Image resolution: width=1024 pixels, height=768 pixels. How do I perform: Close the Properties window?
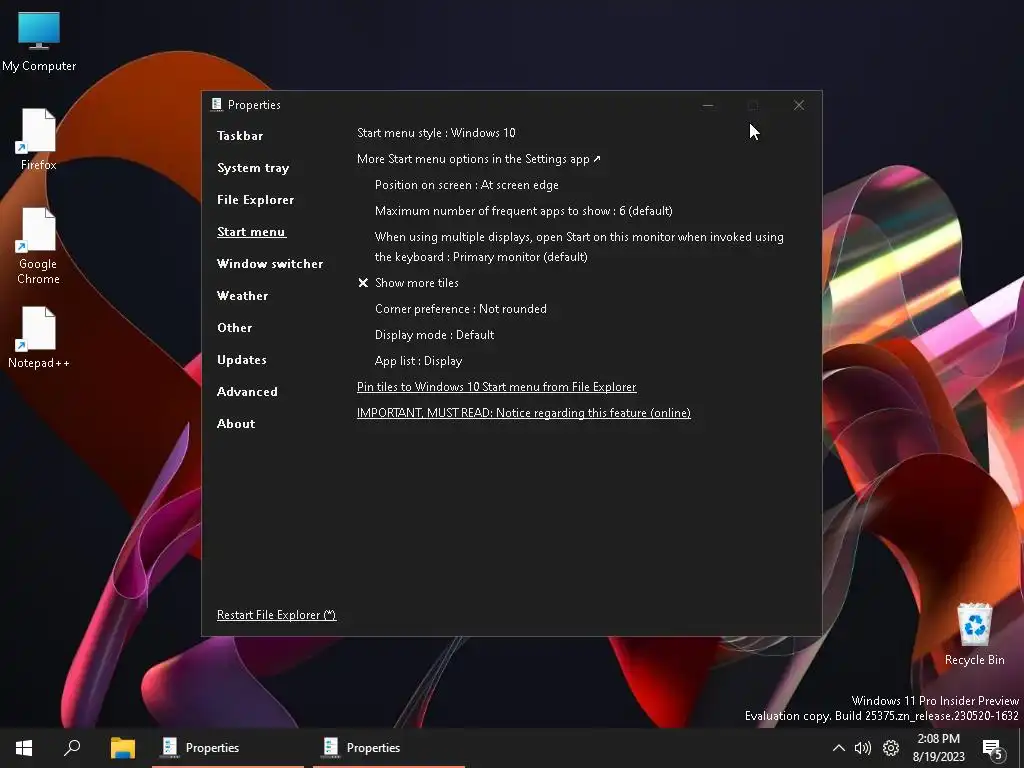pyautogui.click(x=799, y=105)
